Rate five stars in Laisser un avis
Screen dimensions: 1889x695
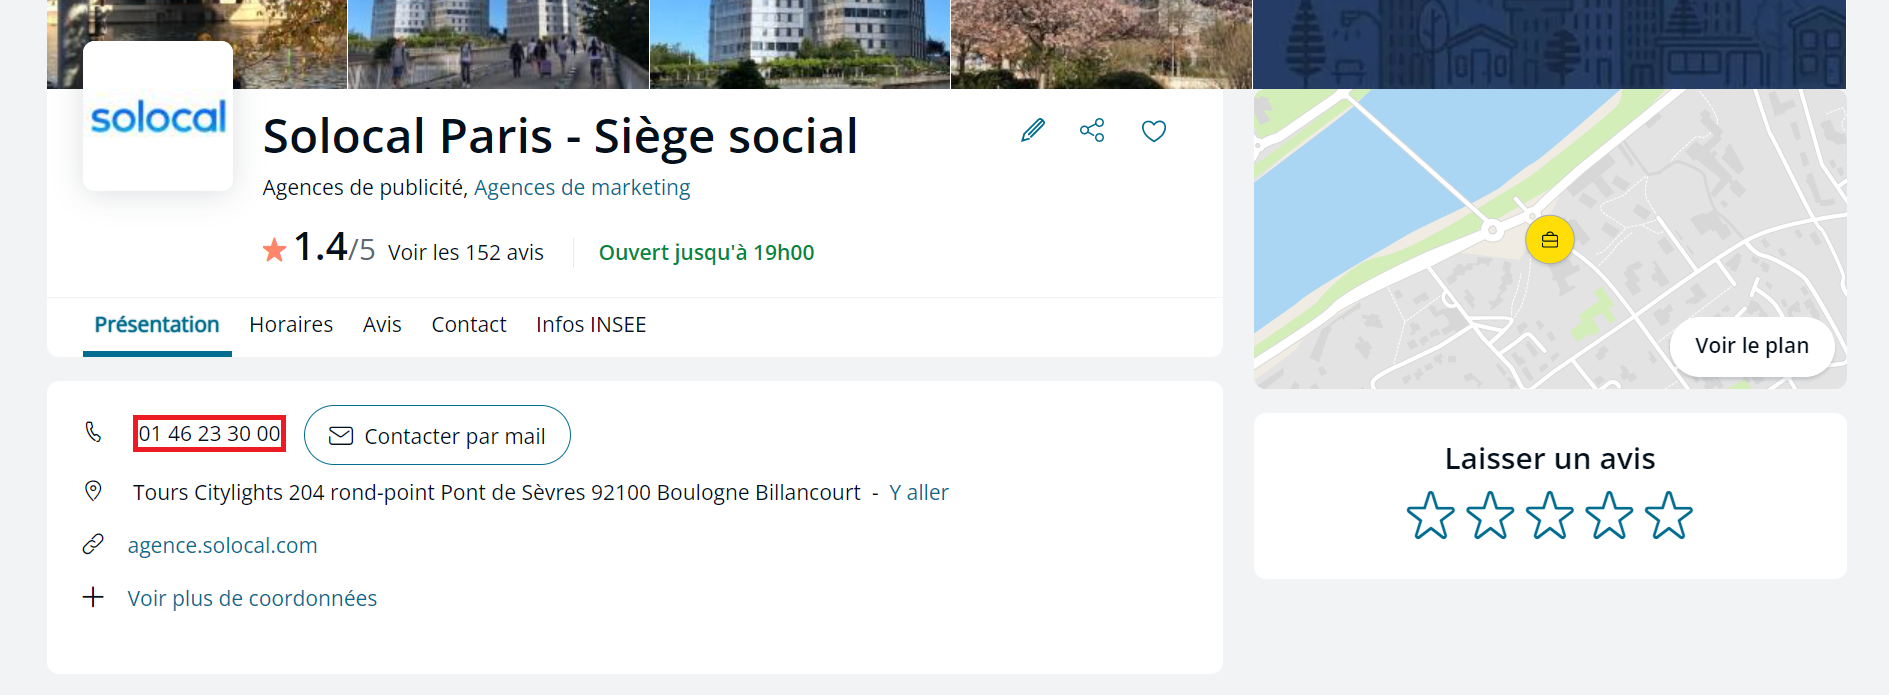pos(1669,516)
